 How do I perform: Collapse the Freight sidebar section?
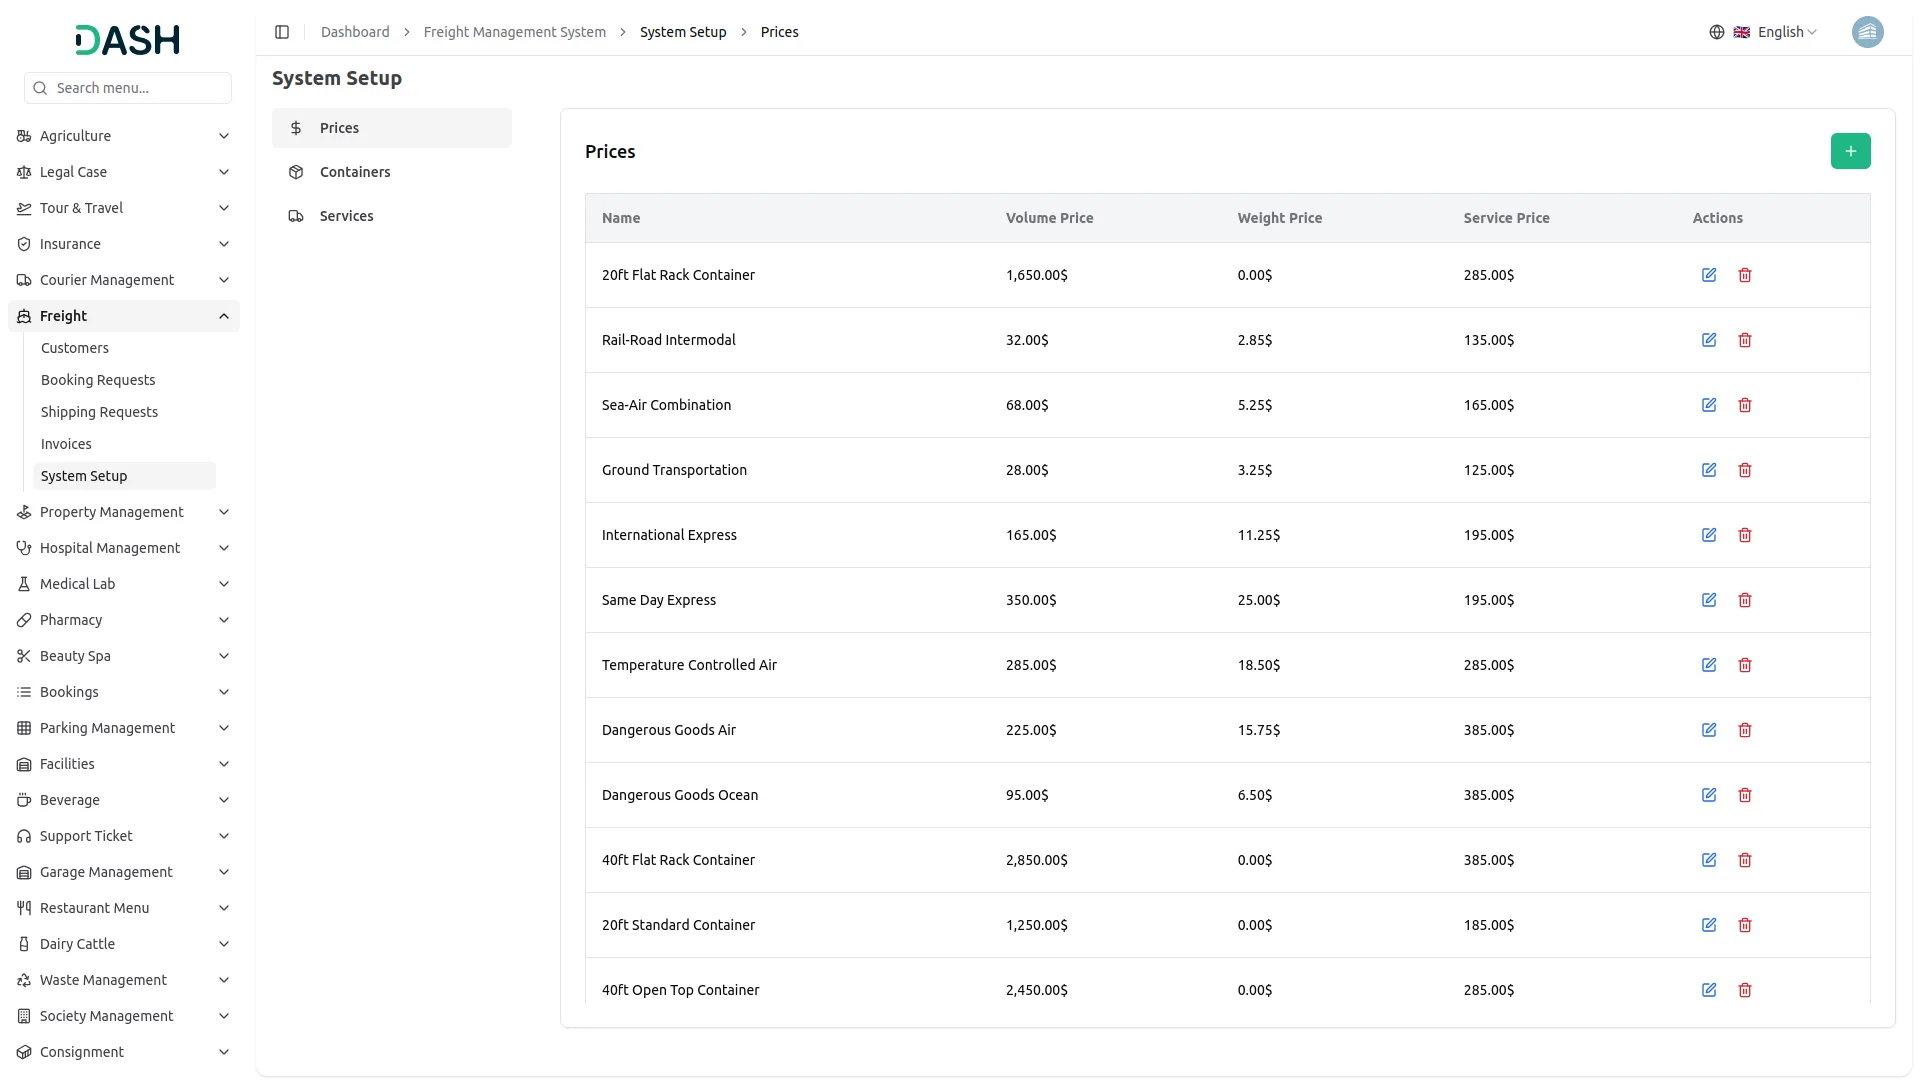(x=224, y=316)
